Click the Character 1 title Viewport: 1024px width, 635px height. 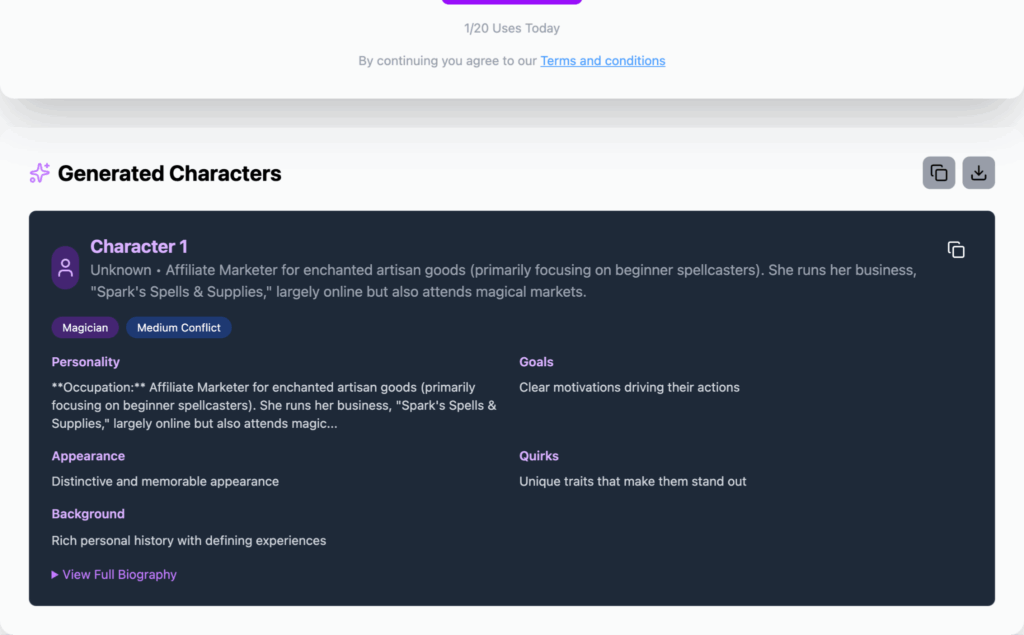click(139, 247)
